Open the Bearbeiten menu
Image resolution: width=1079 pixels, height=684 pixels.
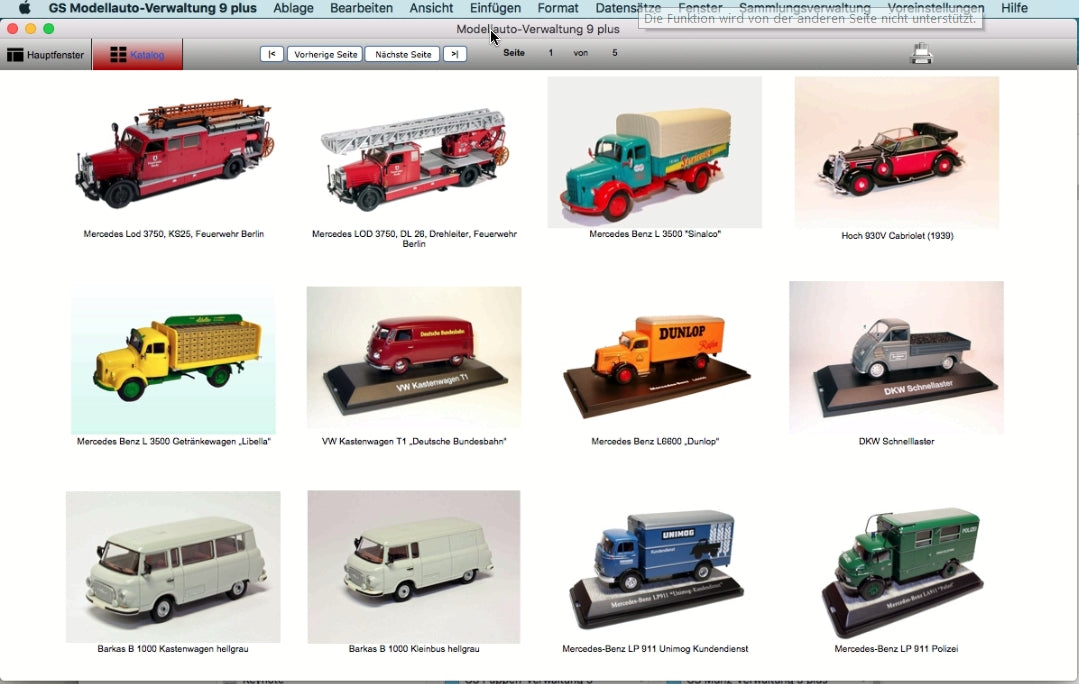click(x=361, y=8)
